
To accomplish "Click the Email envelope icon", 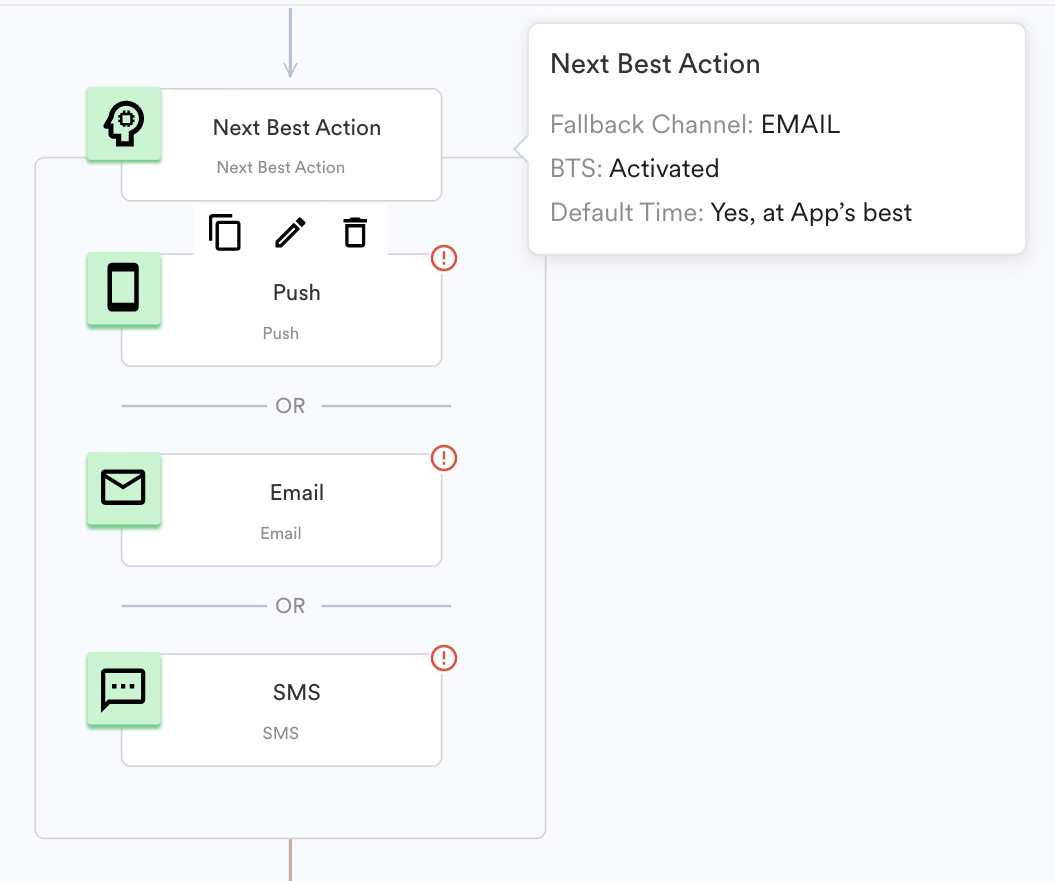I will [123, 489].
